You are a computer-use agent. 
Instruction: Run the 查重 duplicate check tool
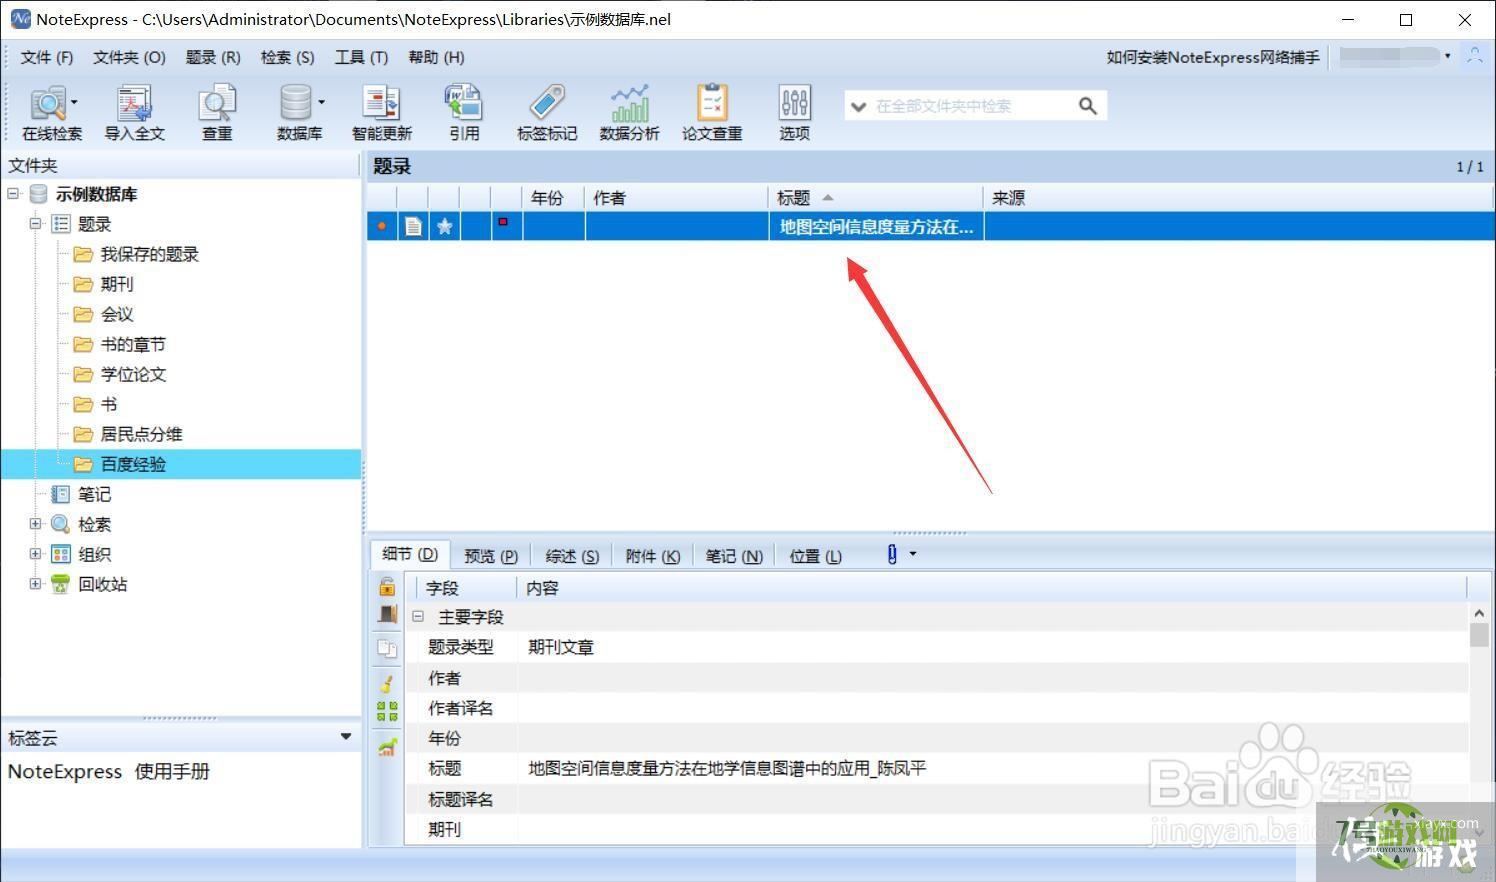coord(217,112)
